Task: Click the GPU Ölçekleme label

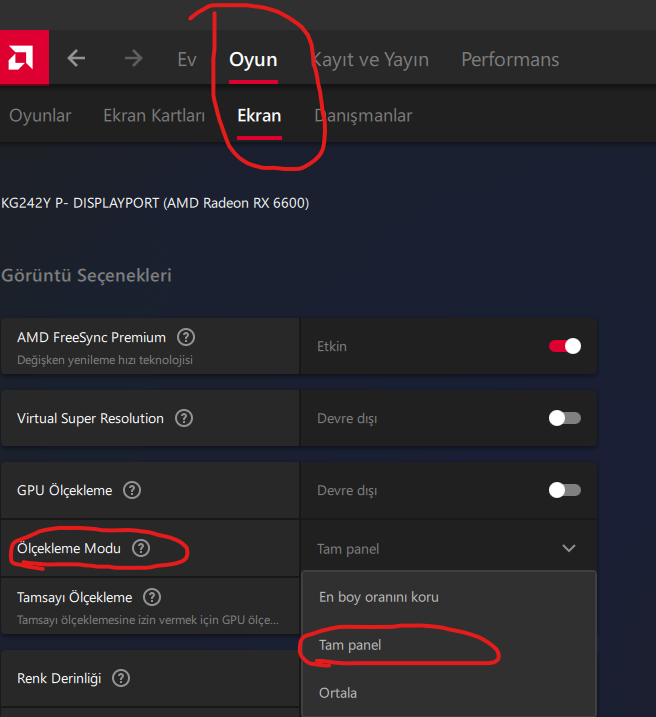Action: click(64, 490)
